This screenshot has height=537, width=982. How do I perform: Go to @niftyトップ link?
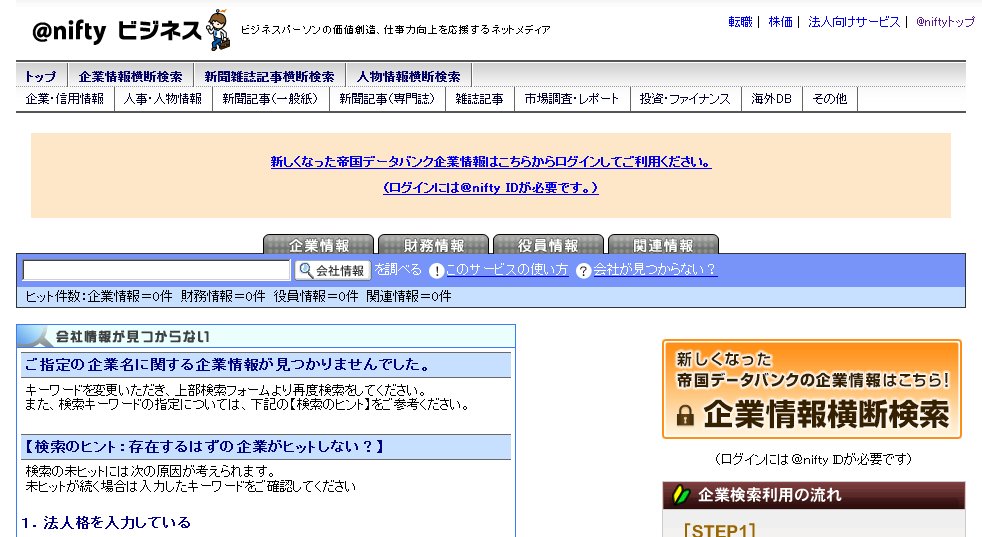click(x=945, y=22)
